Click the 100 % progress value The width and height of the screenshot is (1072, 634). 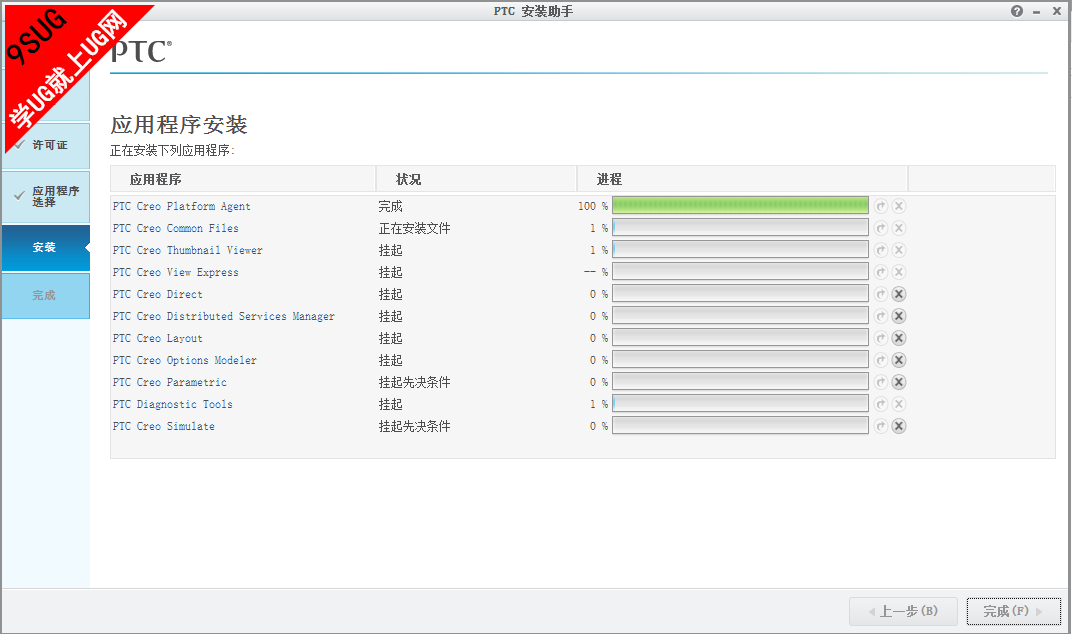[593, 206]
